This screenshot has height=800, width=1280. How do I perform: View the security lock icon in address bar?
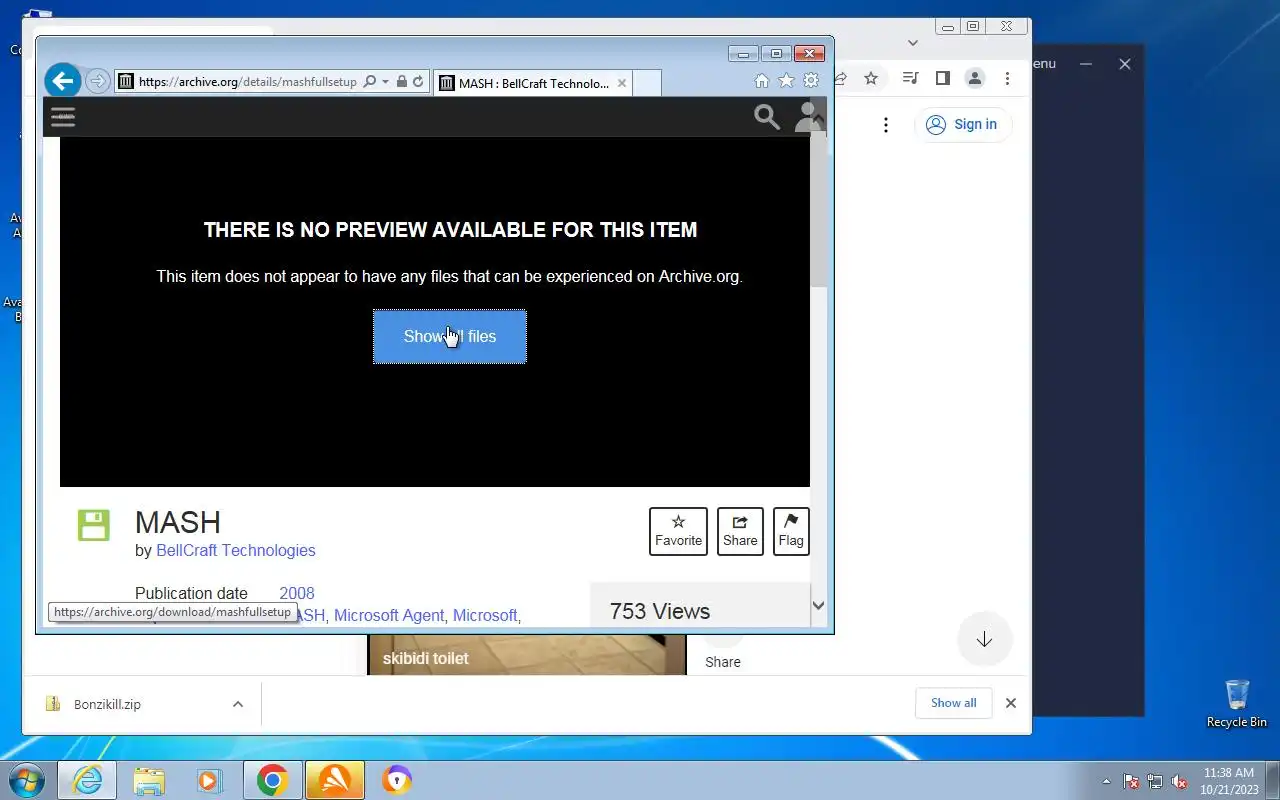[401, 82]
